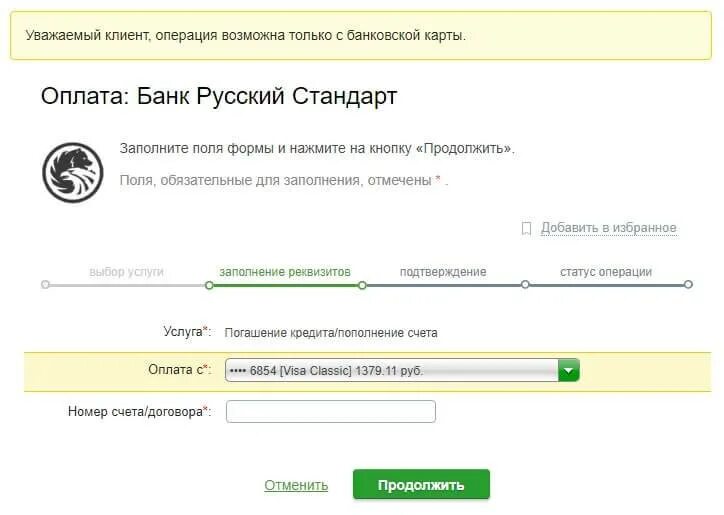This screenshot has height=515, width=724.
Task: Click the 'Оплата с' field label
Action: 179,370
